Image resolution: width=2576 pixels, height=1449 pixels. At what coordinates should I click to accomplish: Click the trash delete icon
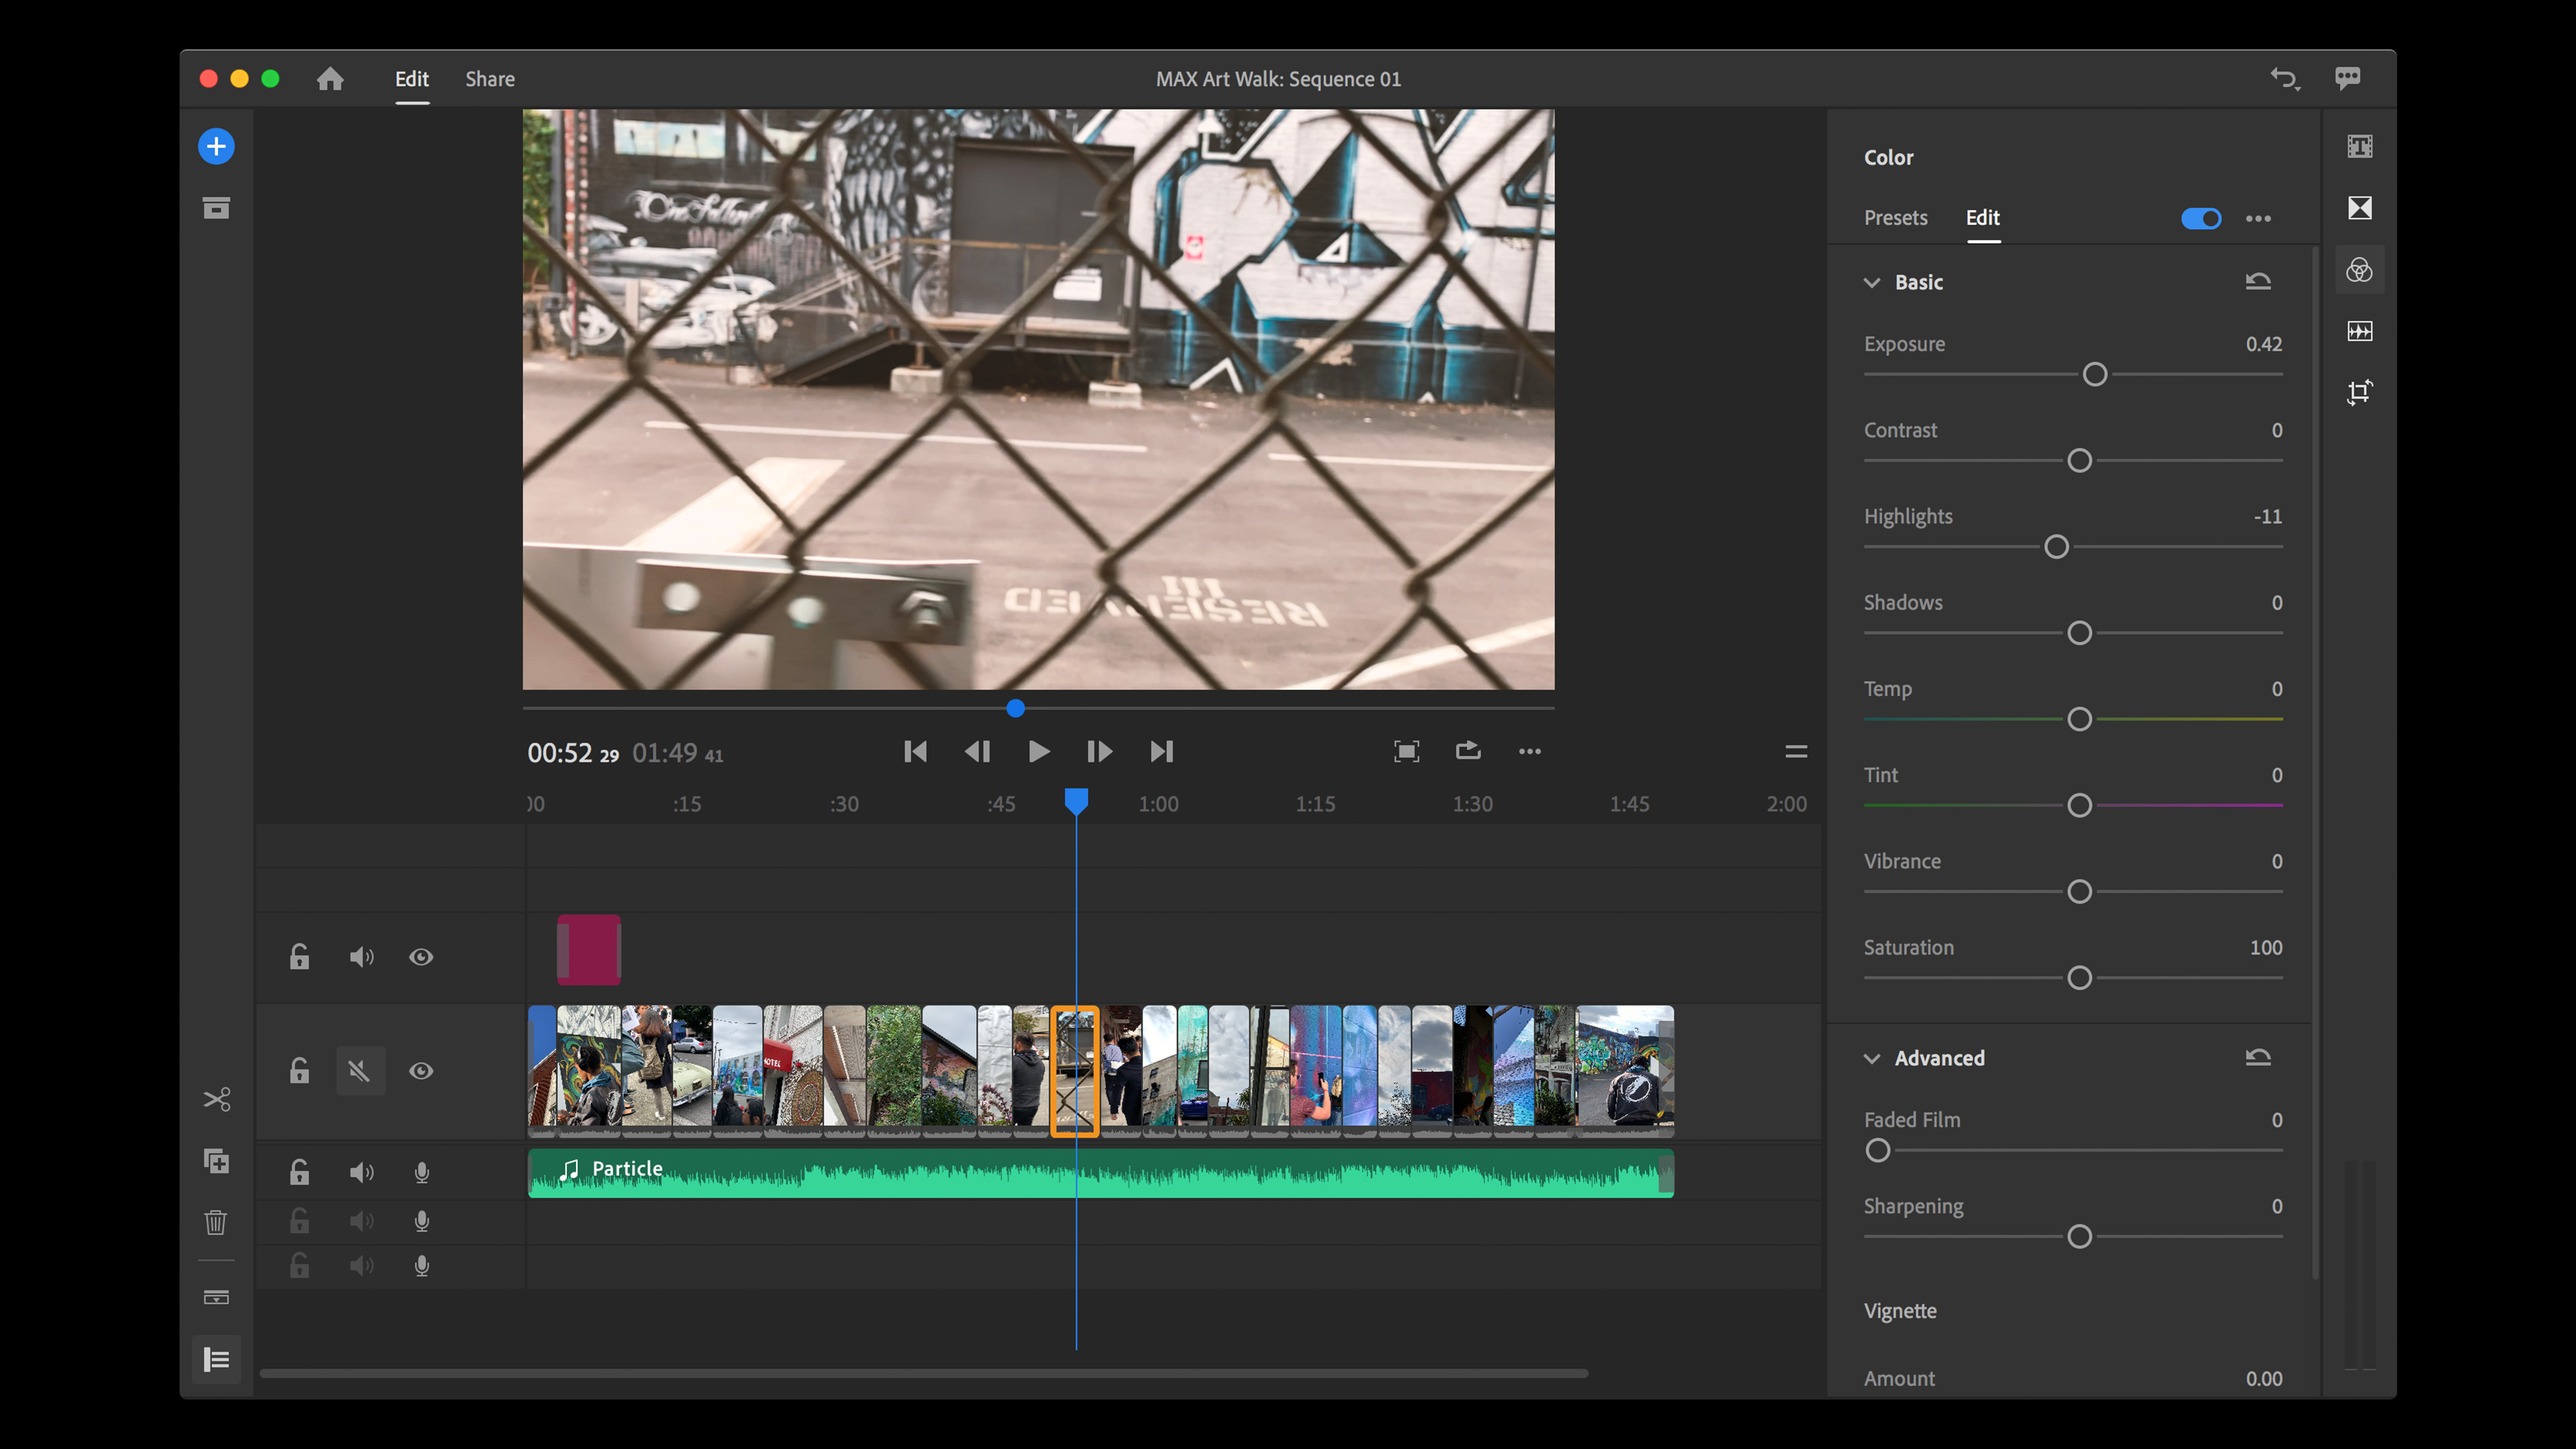pyautogui.click(x=216, y=1222)
